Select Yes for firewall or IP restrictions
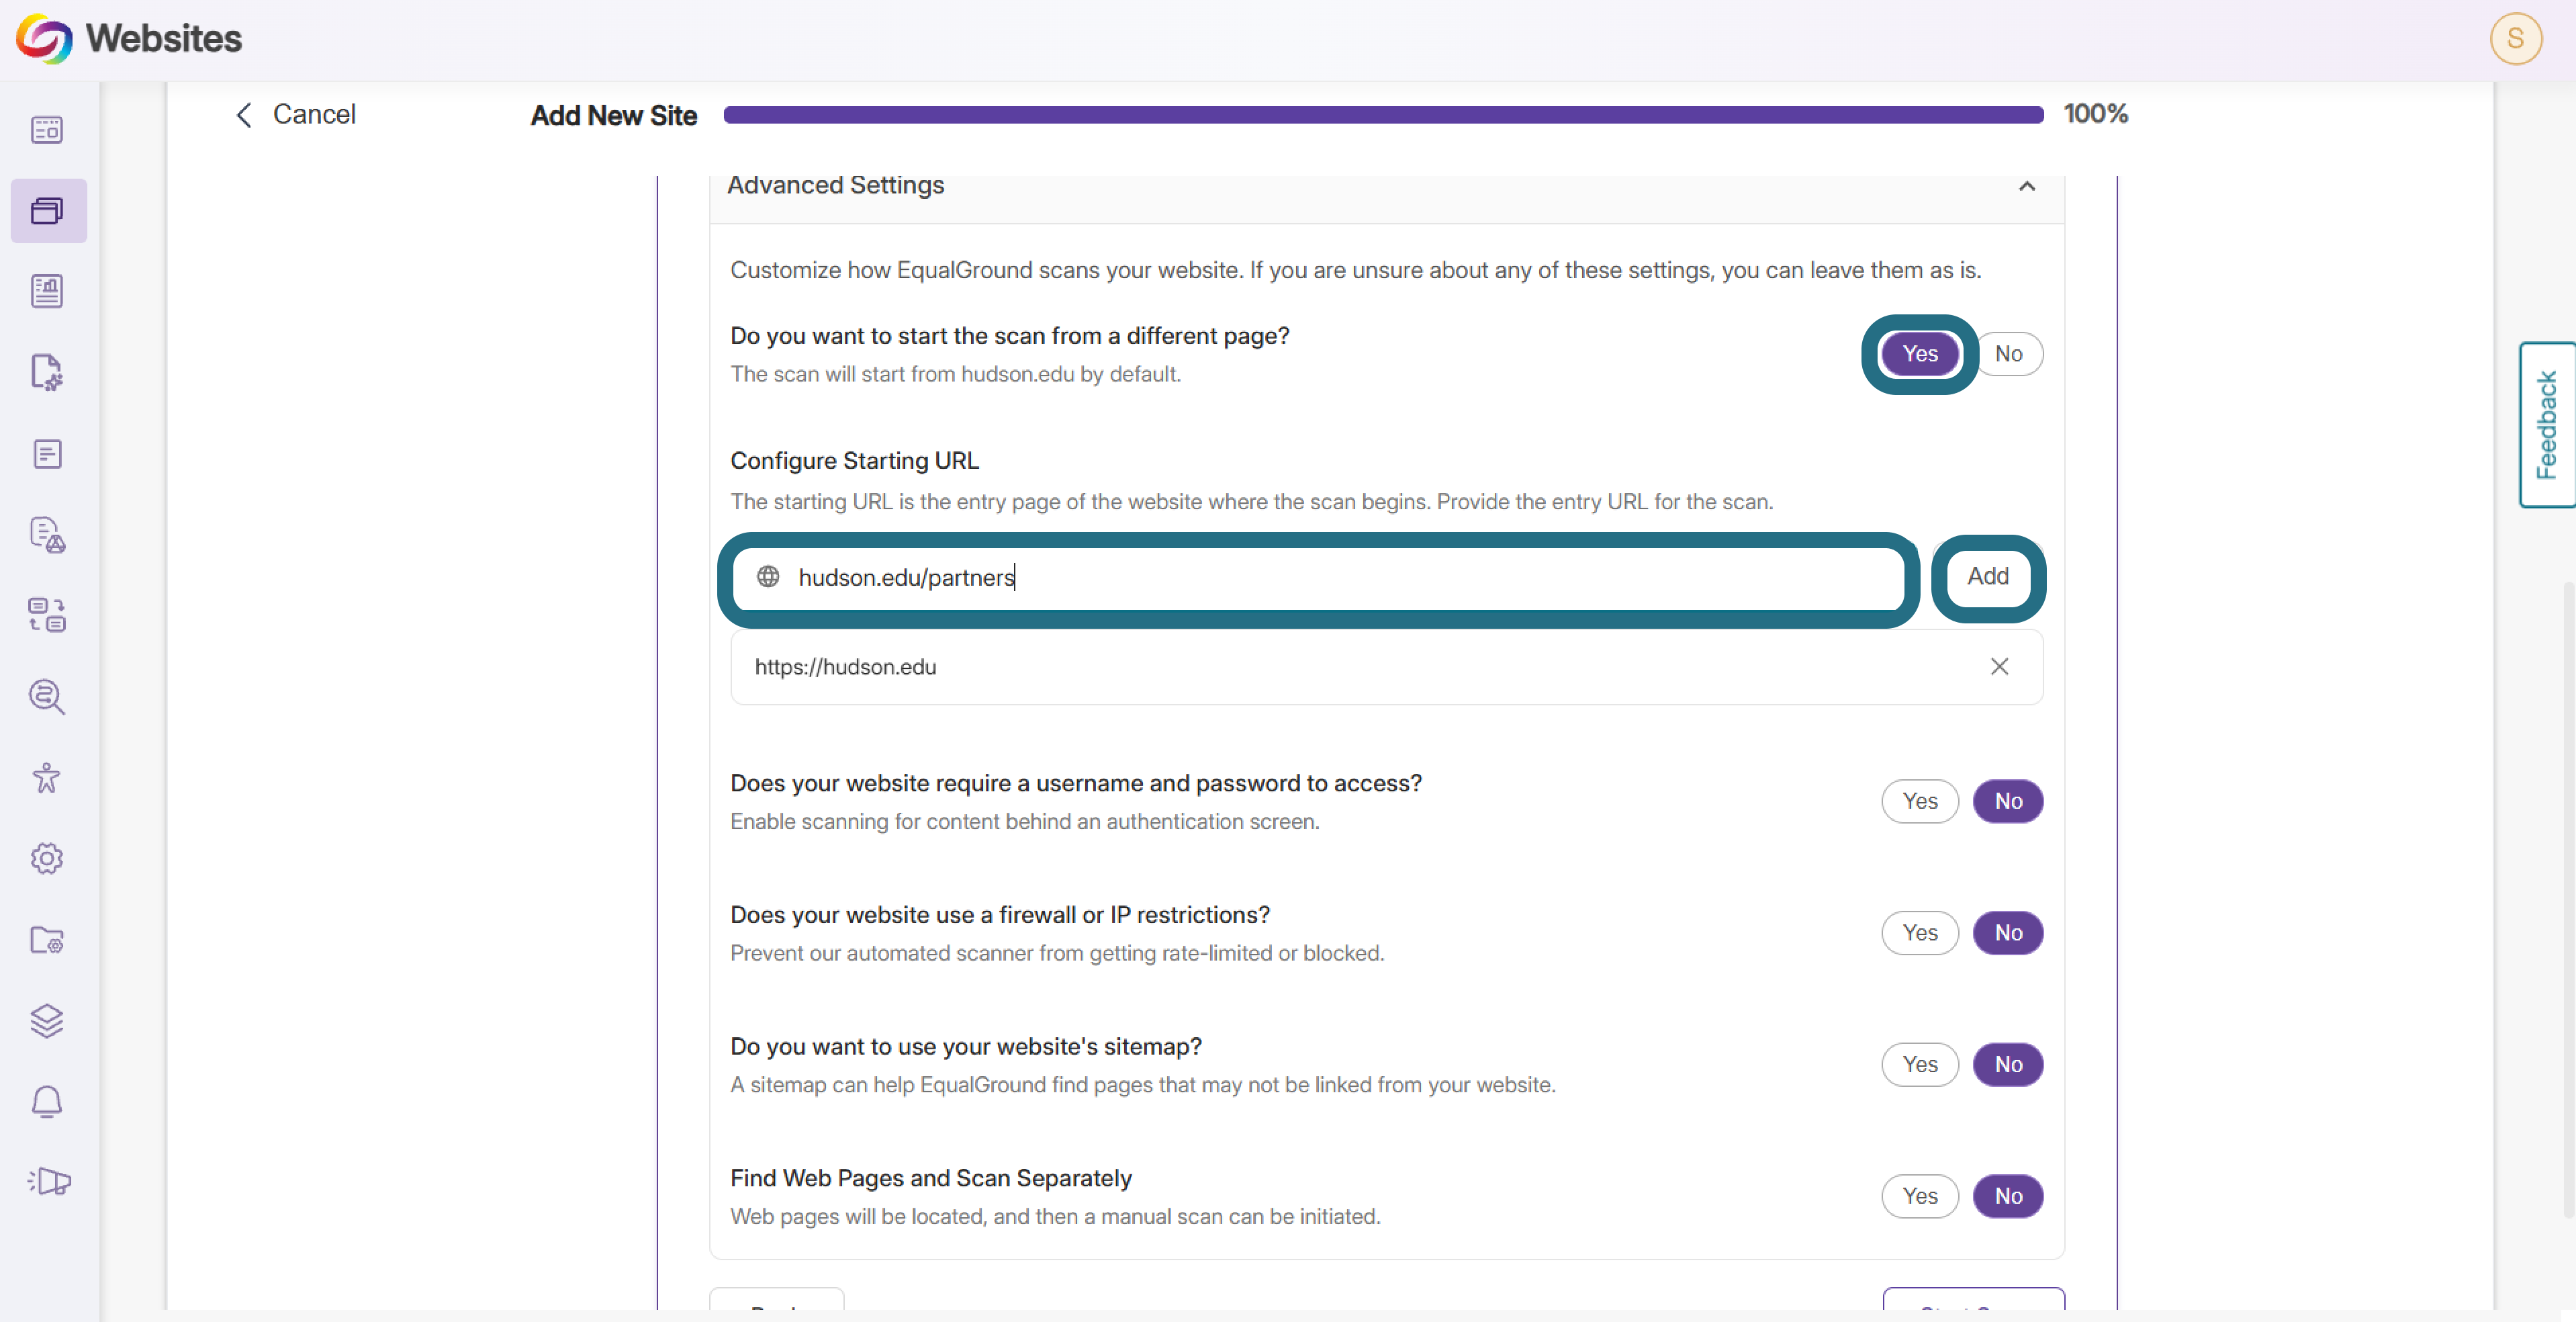This screenshot has height=1322, width=2576. pos(1919,934)
